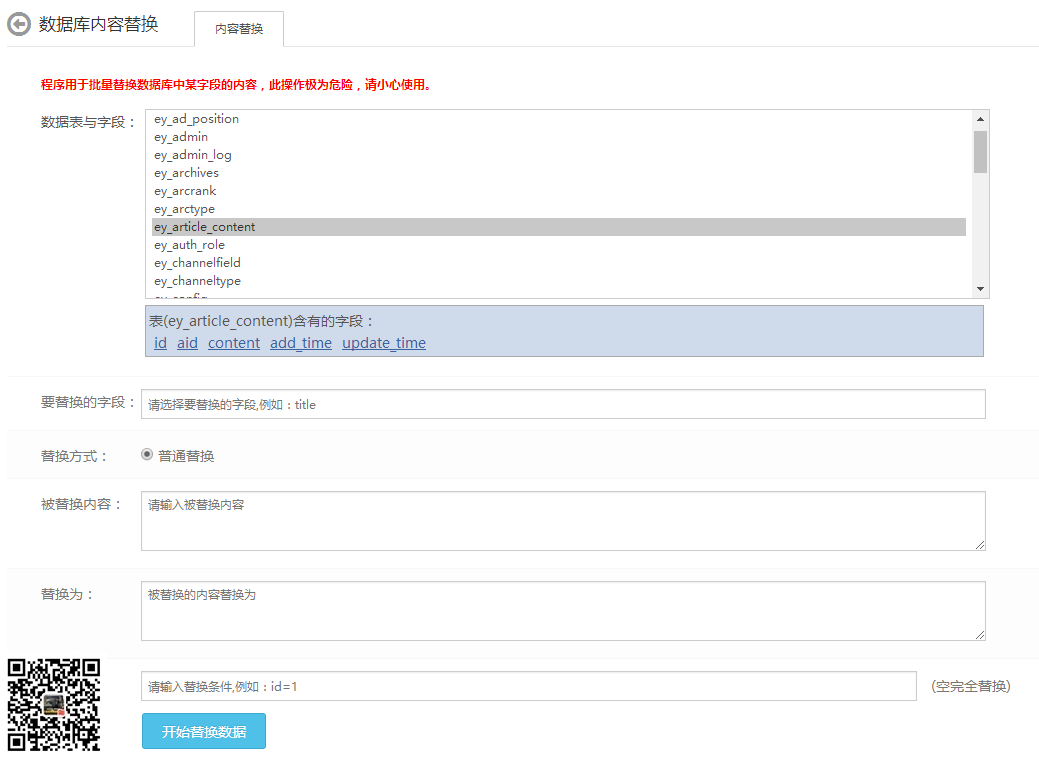Switch to the 内容替换 tab
The height and width of the screenshot is (758, 1039).
click(x=238, y=30)
